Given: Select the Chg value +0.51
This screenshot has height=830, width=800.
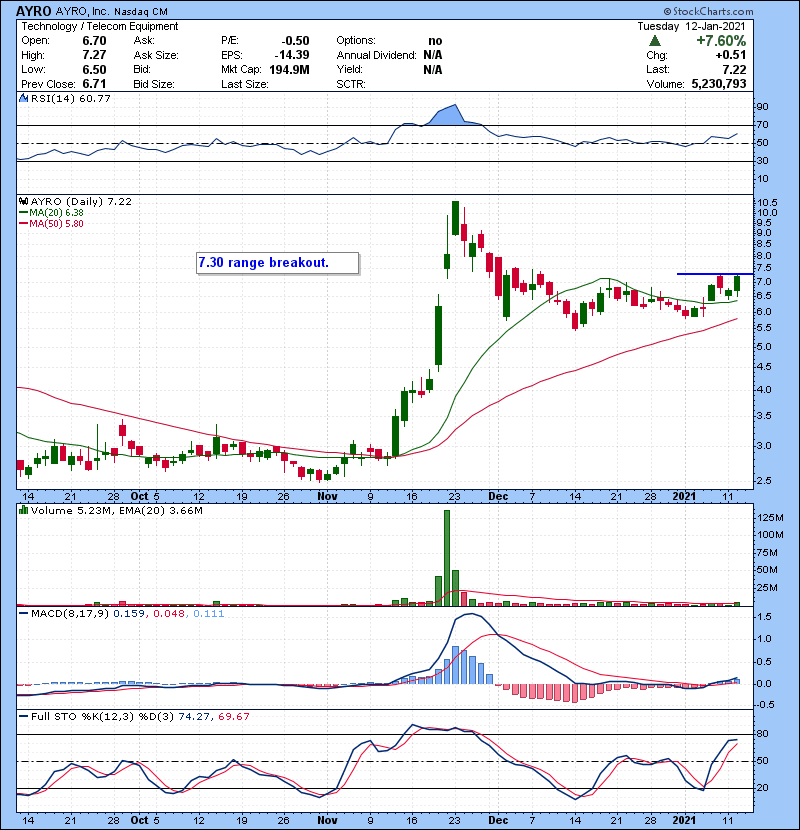Looking at the screenshot, I should tap(731, 55).
